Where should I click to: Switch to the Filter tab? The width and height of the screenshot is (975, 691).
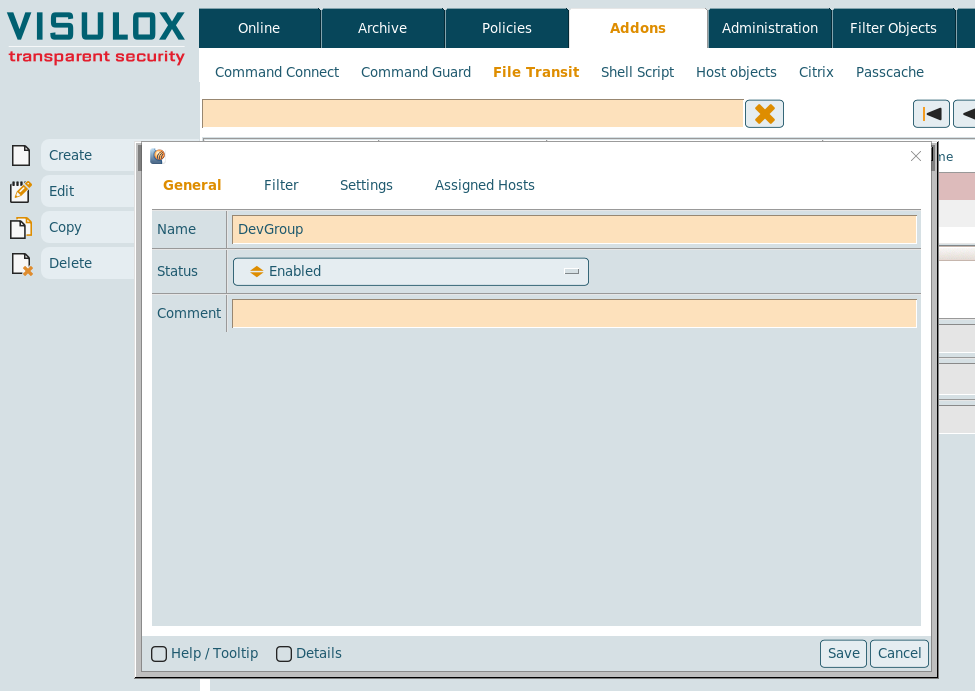pos(281,185)
